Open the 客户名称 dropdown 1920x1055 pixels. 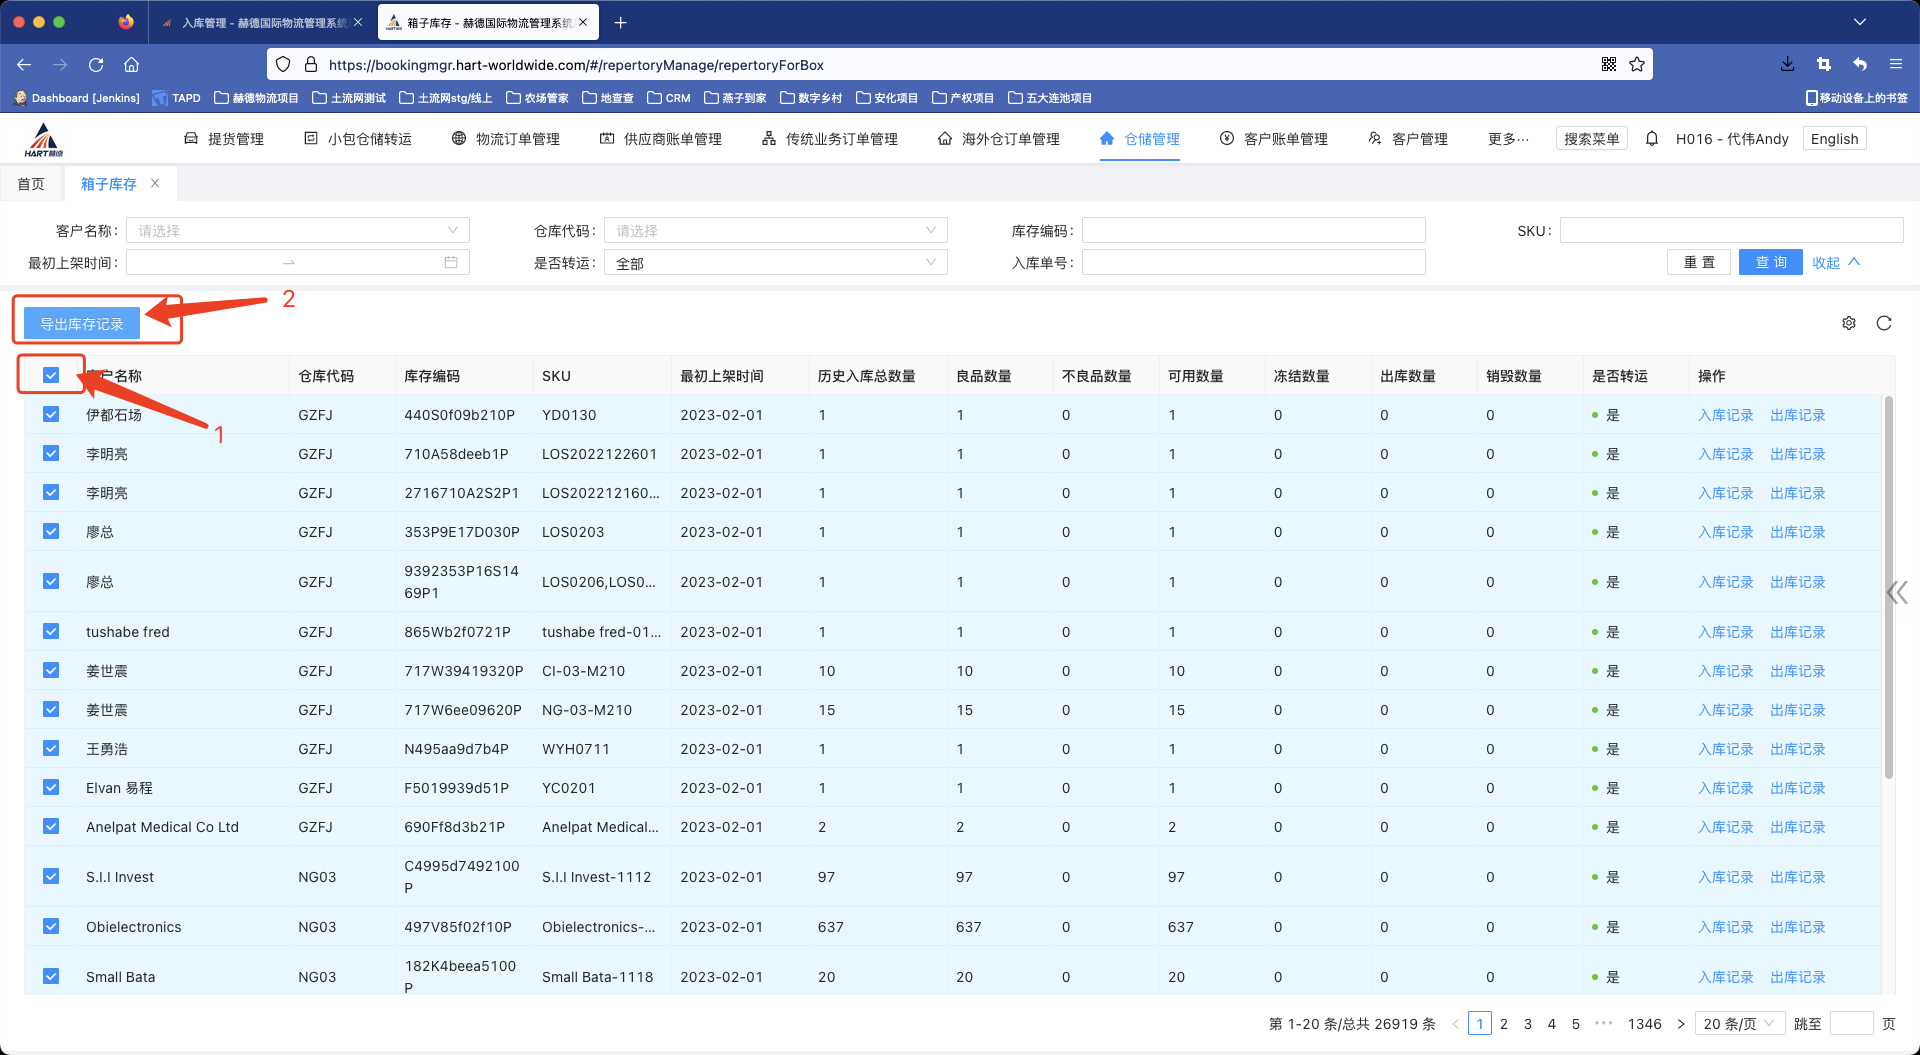(297, 231)
